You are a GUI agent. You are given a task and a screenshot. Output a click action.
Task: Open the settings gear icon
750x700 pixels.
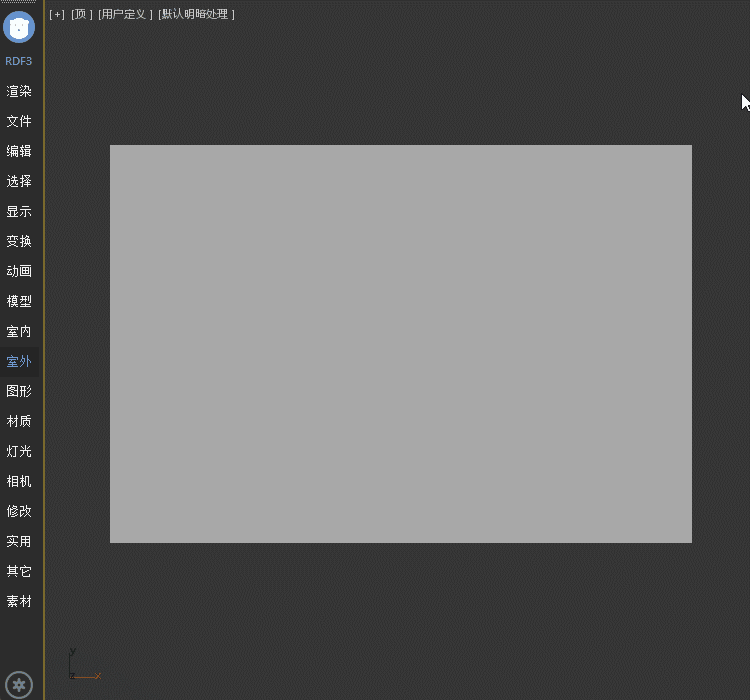point(19,685)
